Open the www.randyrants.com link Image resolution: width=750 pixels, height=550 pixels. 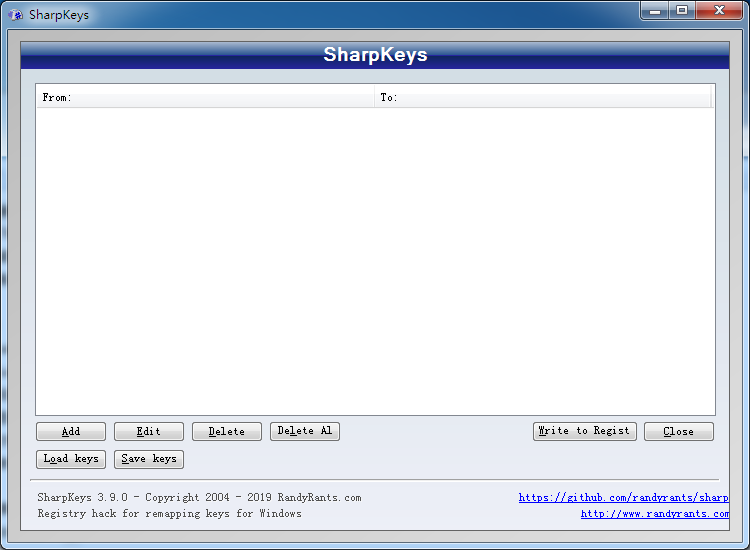(x=655, y=514)
